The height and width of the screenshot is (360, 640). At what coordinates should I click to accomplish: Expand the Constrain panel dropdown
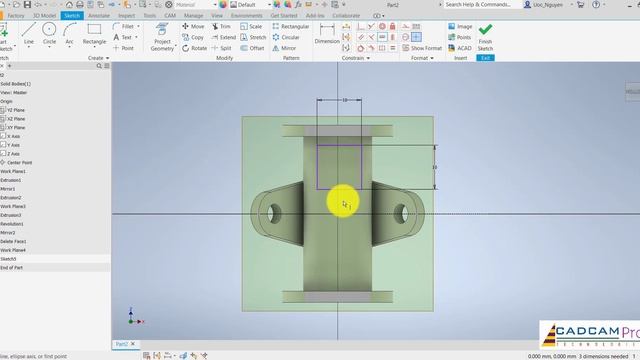click(x=356, y=58)
